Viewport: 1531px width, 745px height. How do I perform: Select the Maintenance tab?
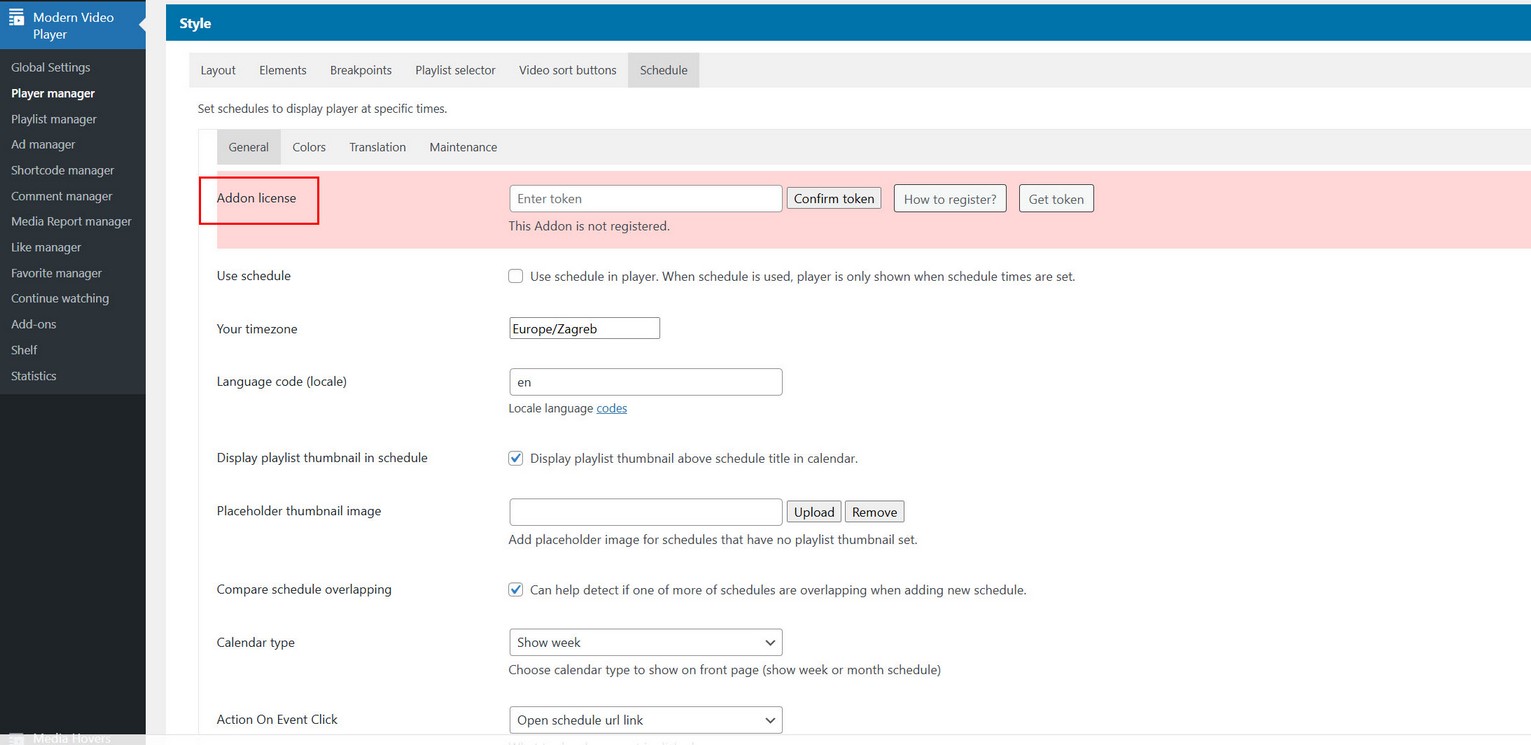463,147
